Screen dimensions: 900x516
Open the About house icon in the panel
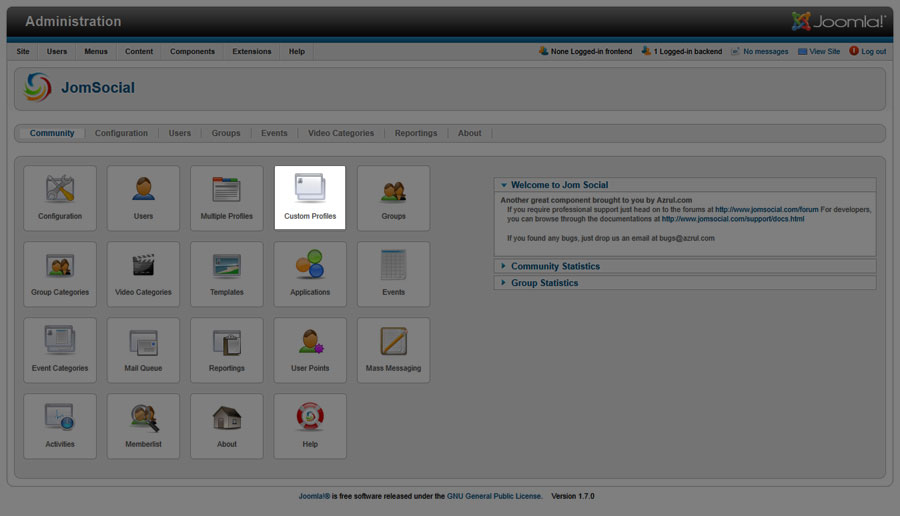pos(227,426)
